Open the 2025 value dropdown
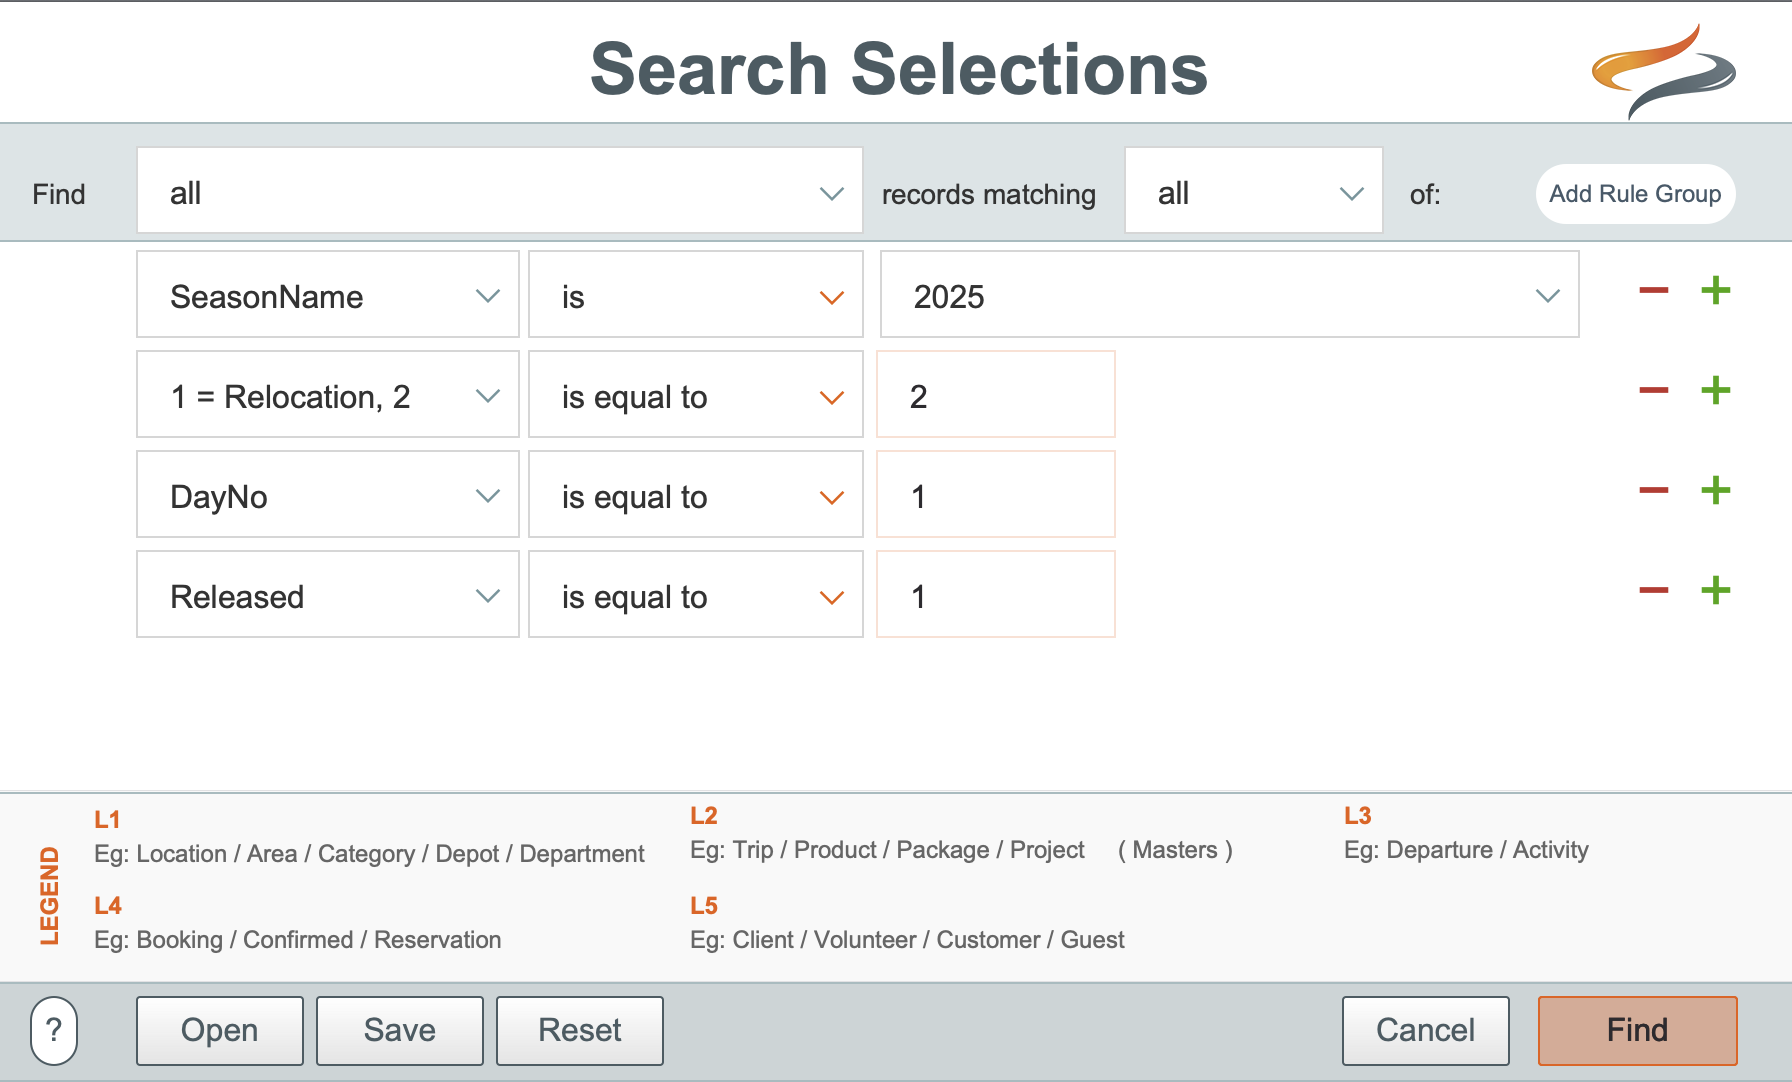1792x1082 pixels. (1230, 295)
